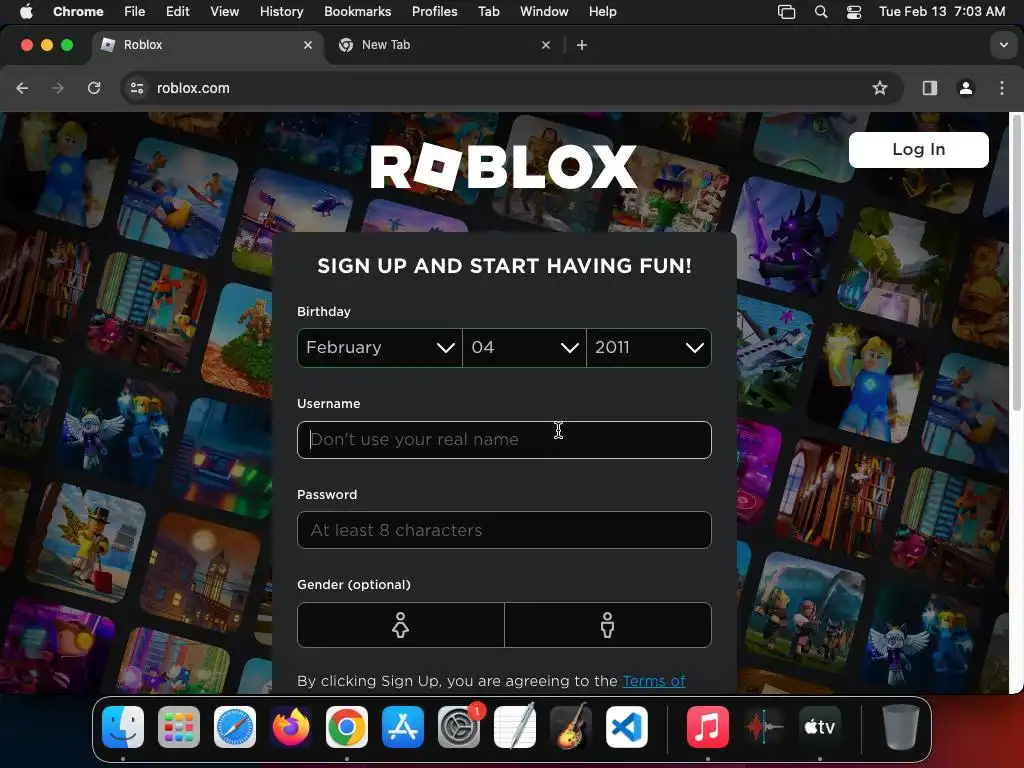Open Launchpad from the dock
The height and width of the screenshot is (768, 1024).
coord(179,727)
